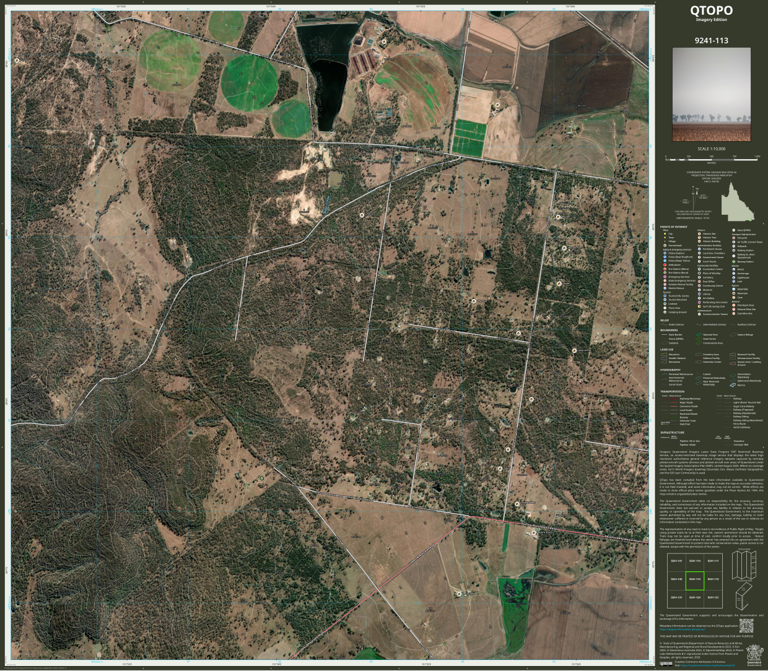Click the QR code for QTopo

point(746,626)
